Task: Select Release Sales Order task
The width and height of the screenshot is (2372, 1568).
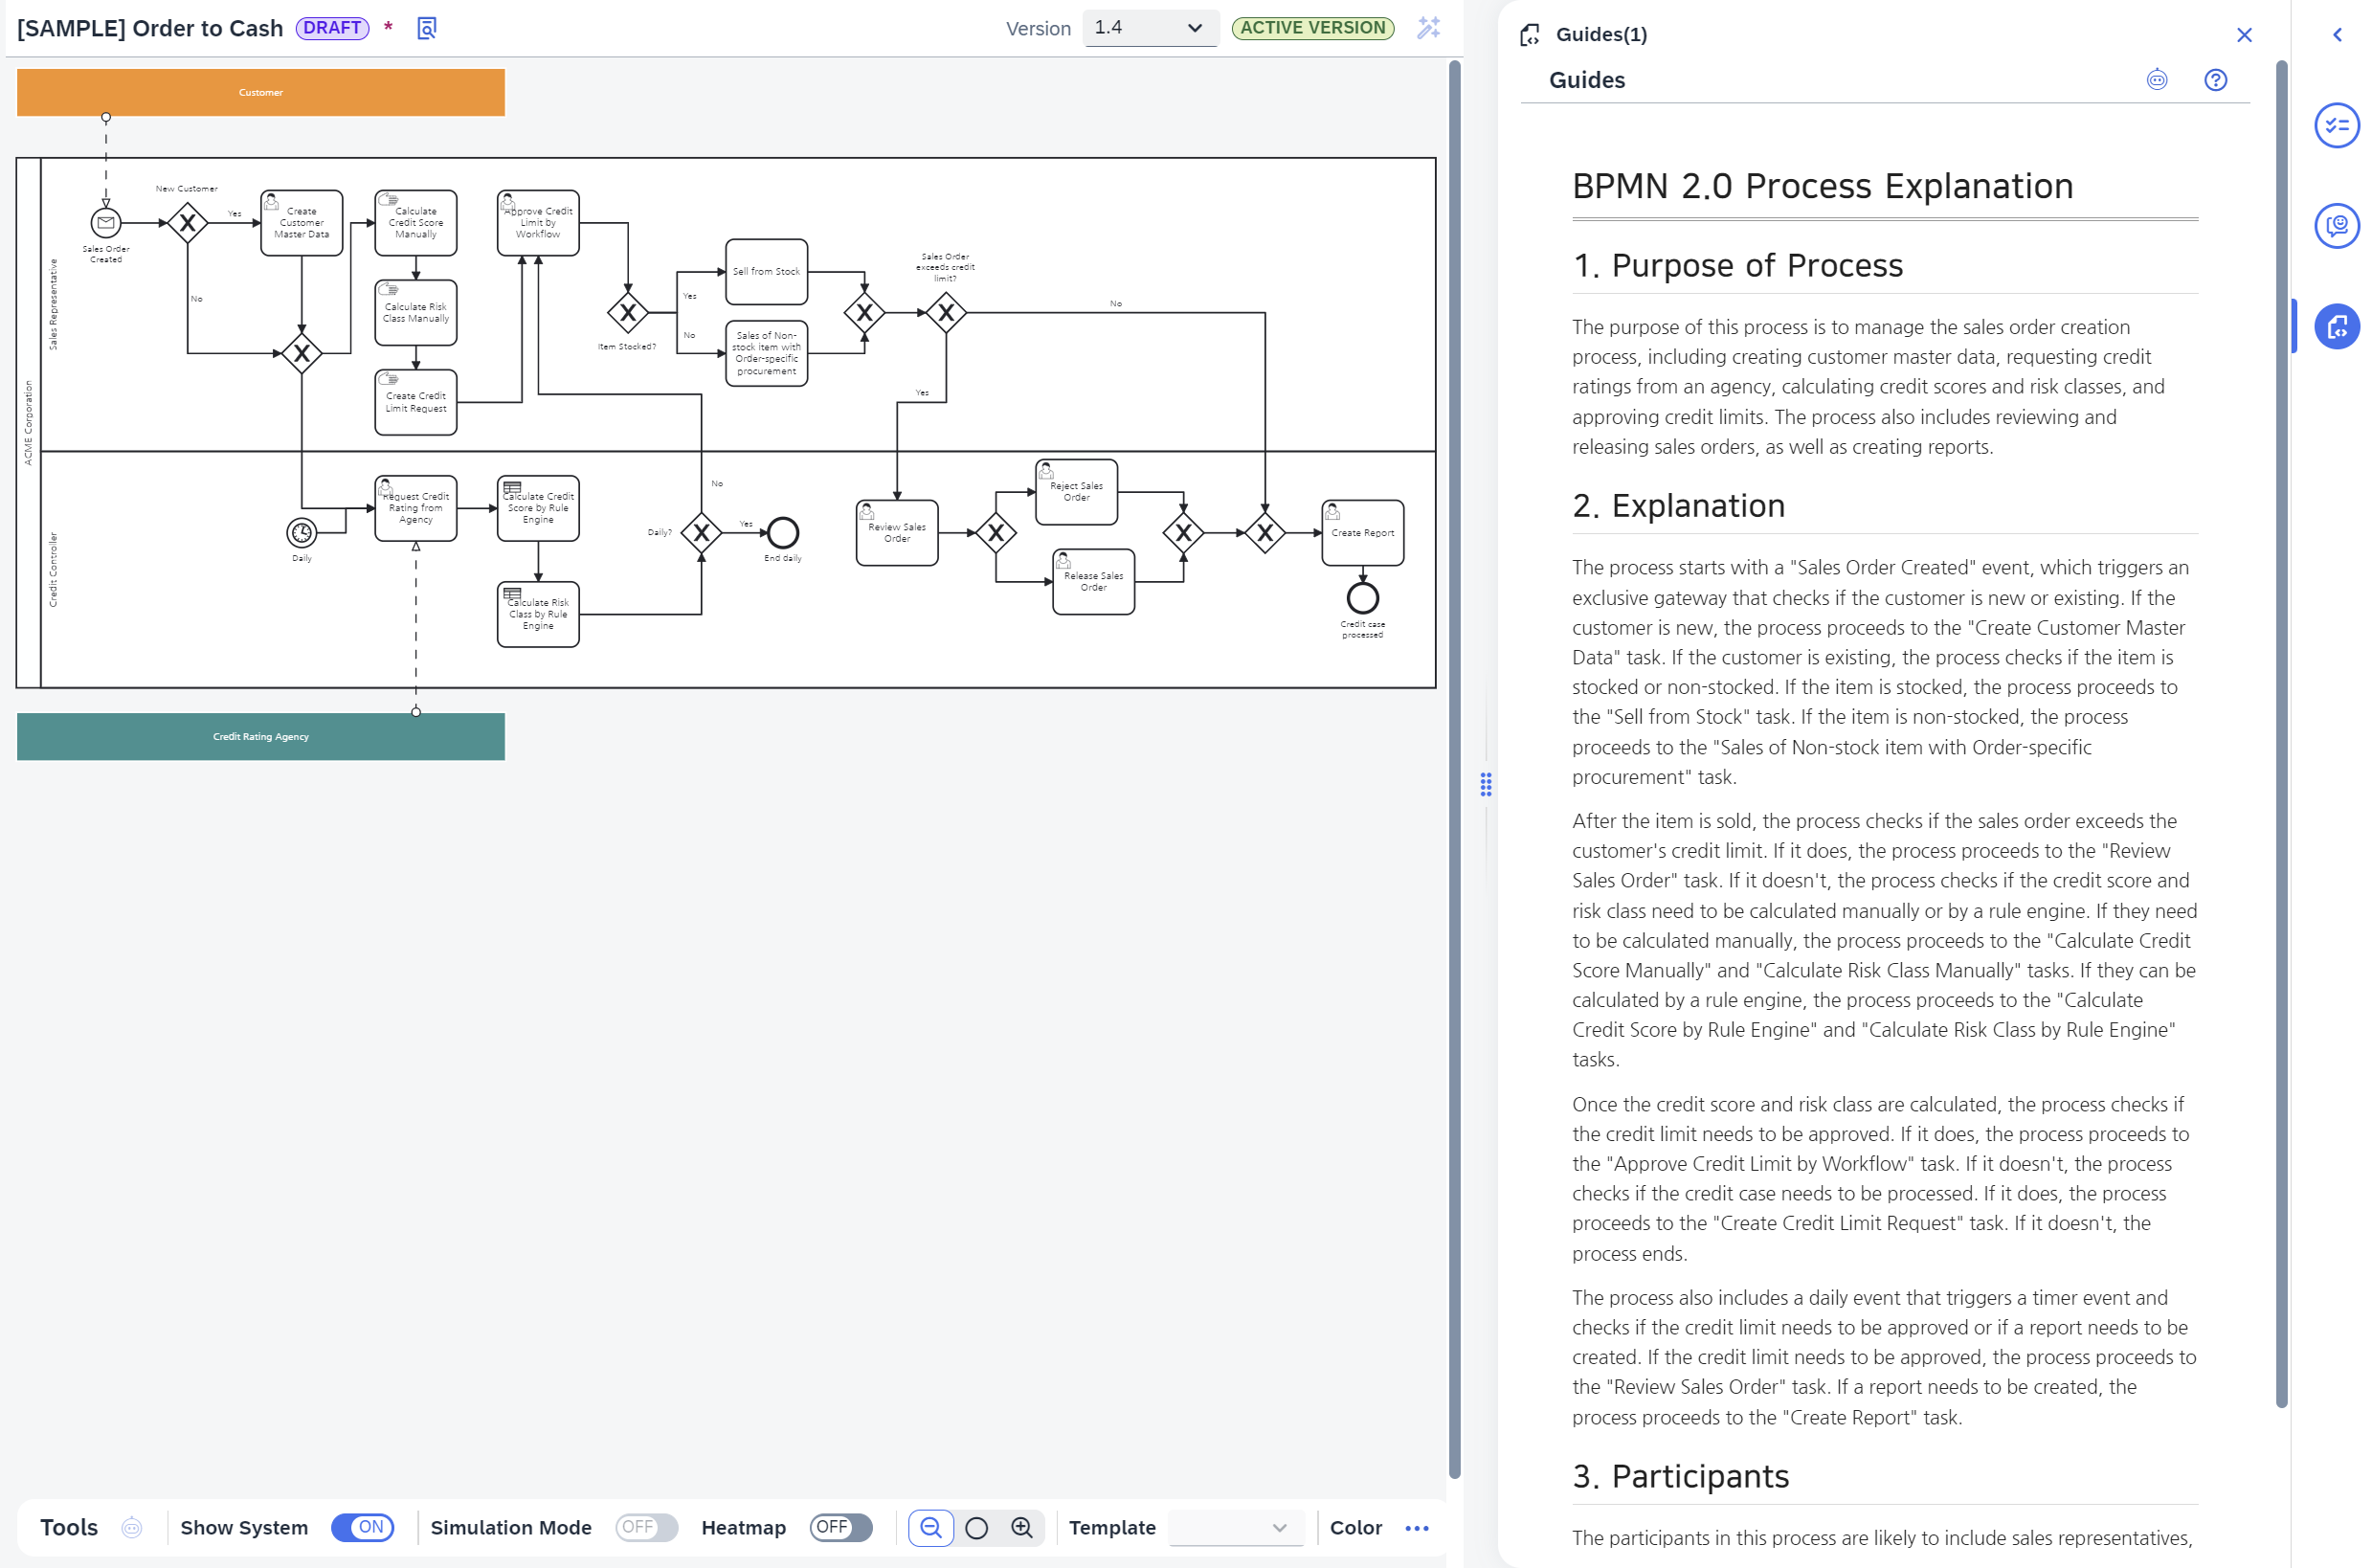Action: click(x=1093, y=581)
